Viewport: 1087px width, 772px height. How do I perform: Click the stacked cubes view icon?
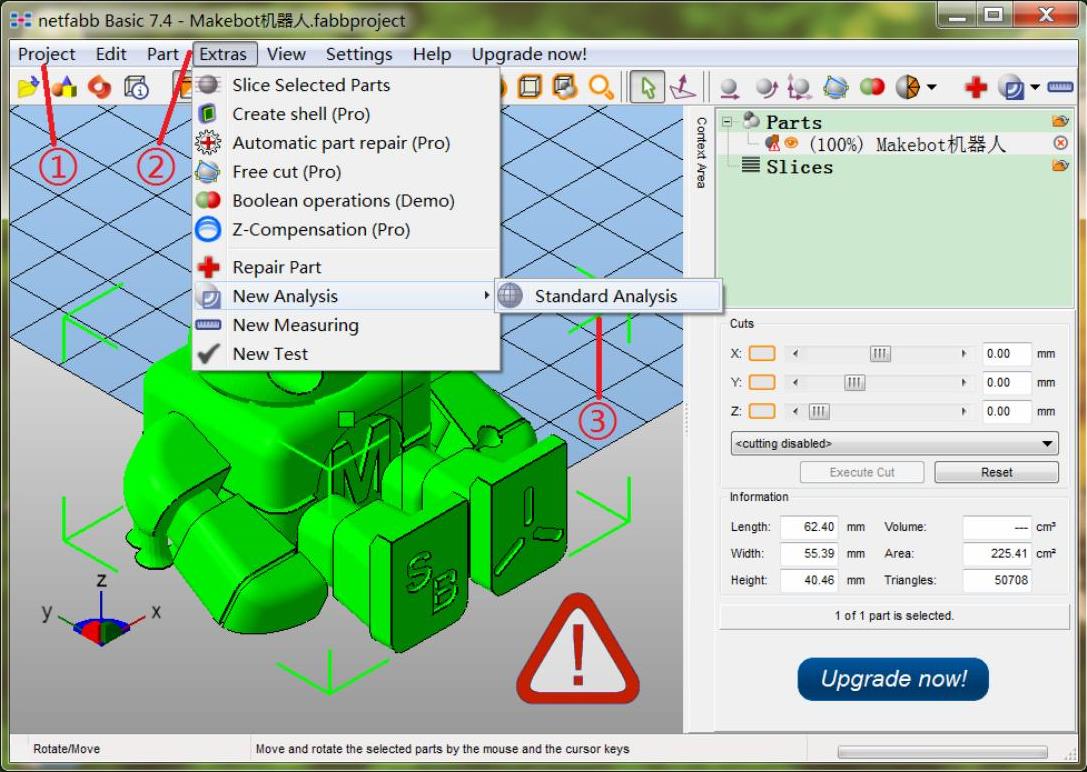click(565, 87)
